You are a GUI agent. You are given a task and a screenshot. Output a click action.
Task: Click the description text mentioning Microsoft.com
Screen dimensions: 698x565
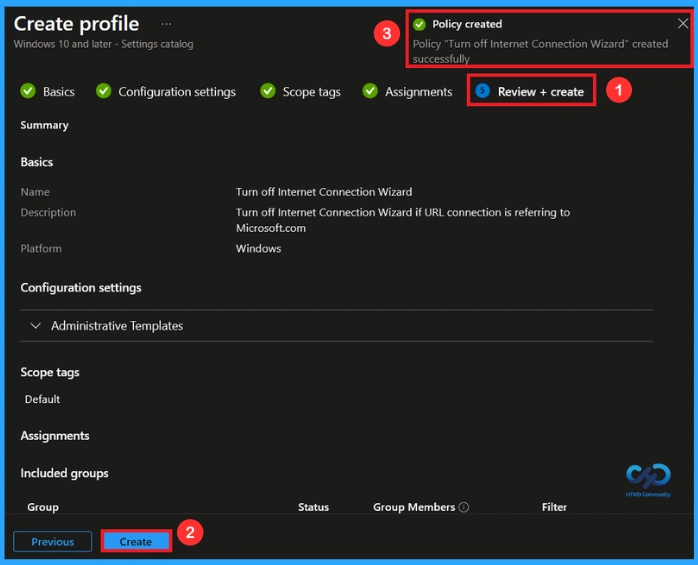[403, 220]
